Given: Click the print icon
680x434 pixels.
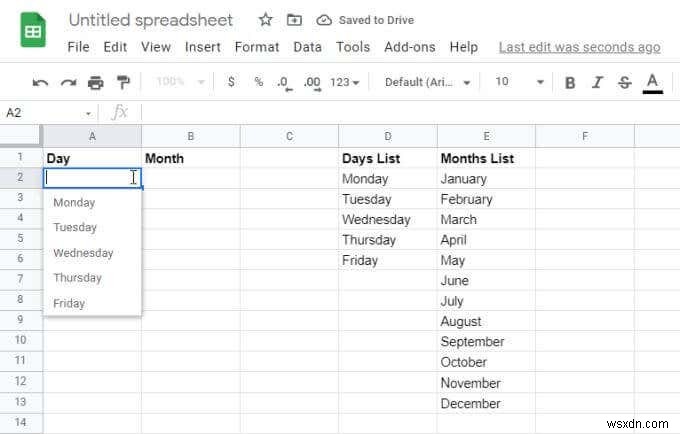Looking at the screenshot, I should point(96,83).
